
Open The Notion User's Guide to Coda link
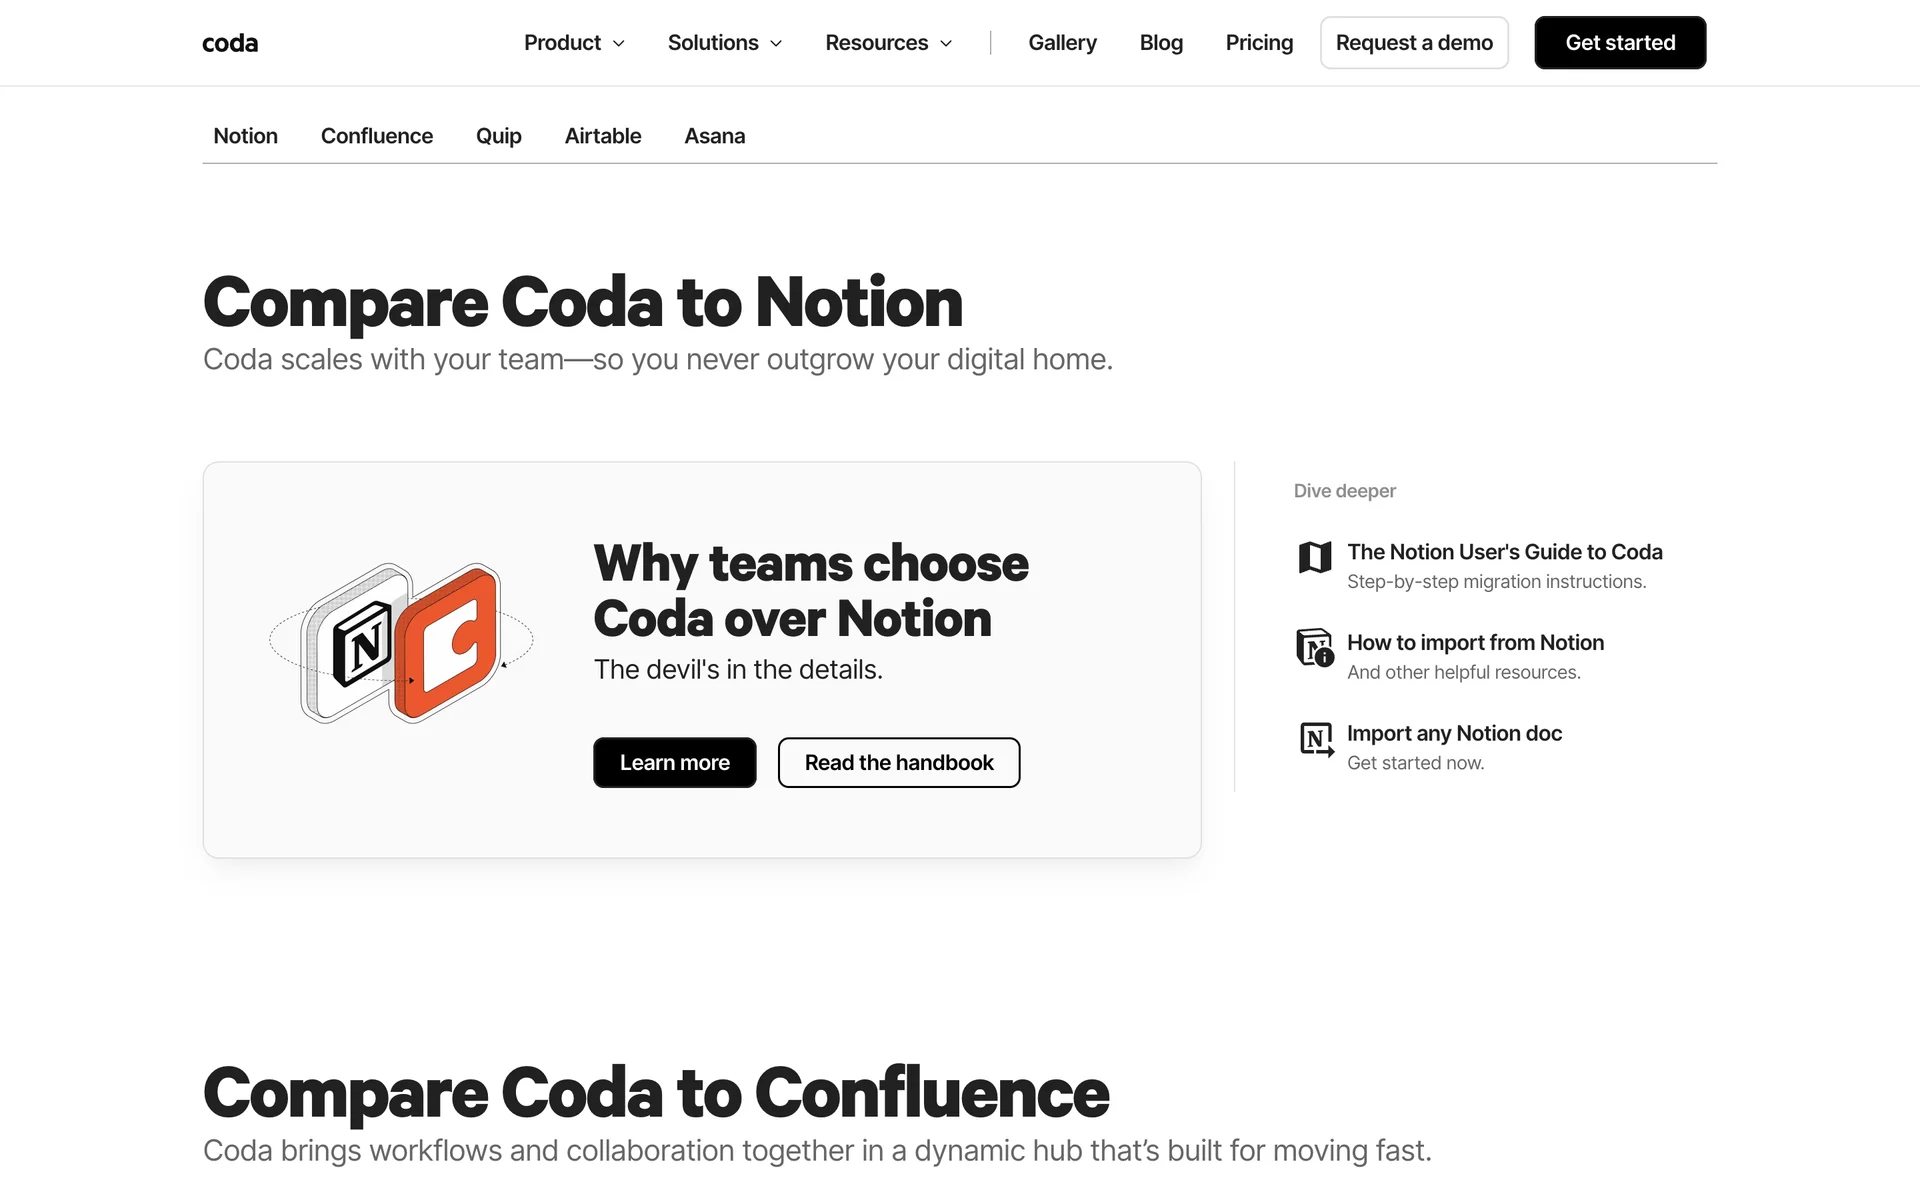pos(1504,552)
